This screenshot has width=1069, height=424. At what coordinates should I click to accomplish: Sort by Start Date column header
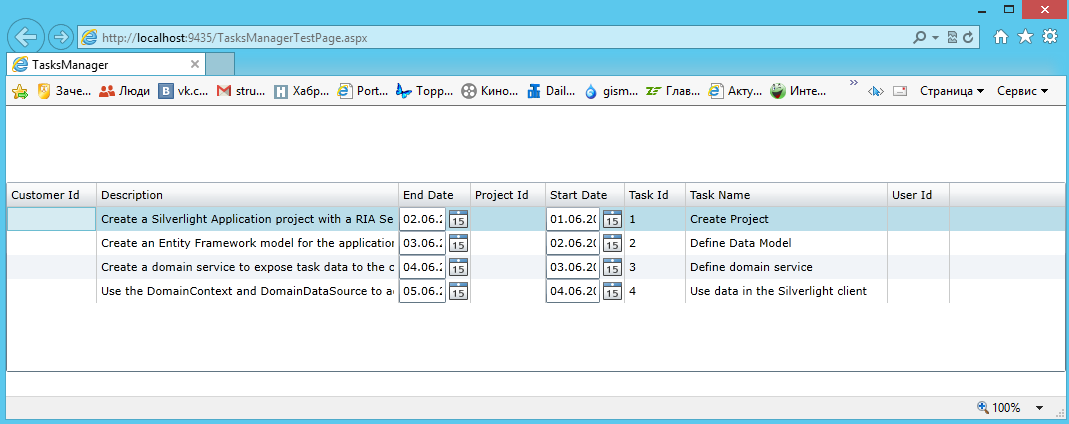point(585,195)
